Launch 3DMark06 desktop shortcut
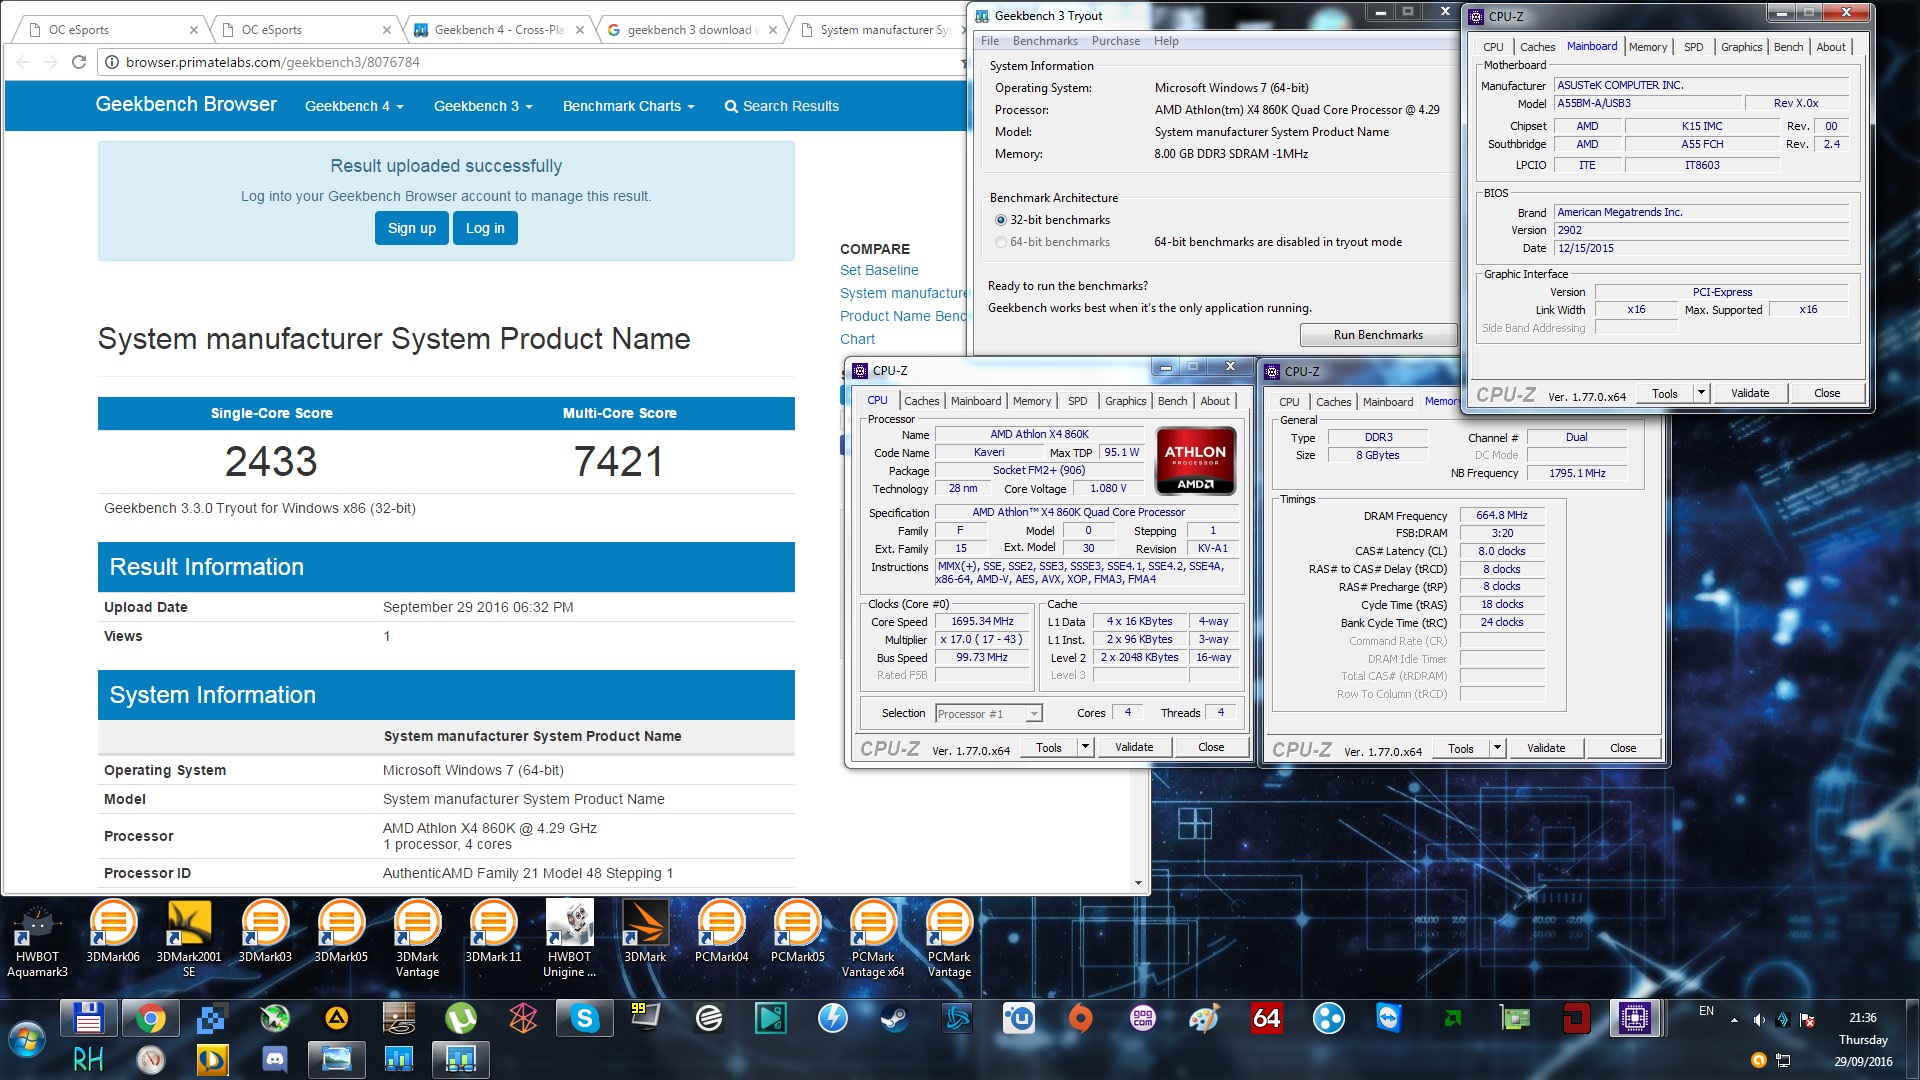The image size is (1920, 1080). tap(113, 932)
